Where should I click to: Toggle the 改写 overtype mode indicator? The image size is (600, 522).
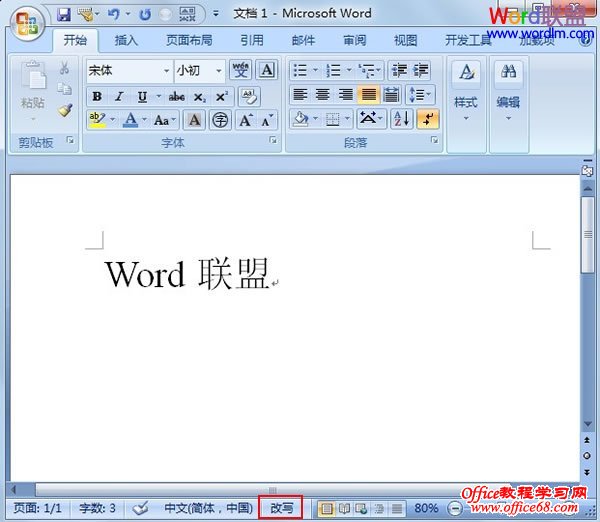(281, 508)
